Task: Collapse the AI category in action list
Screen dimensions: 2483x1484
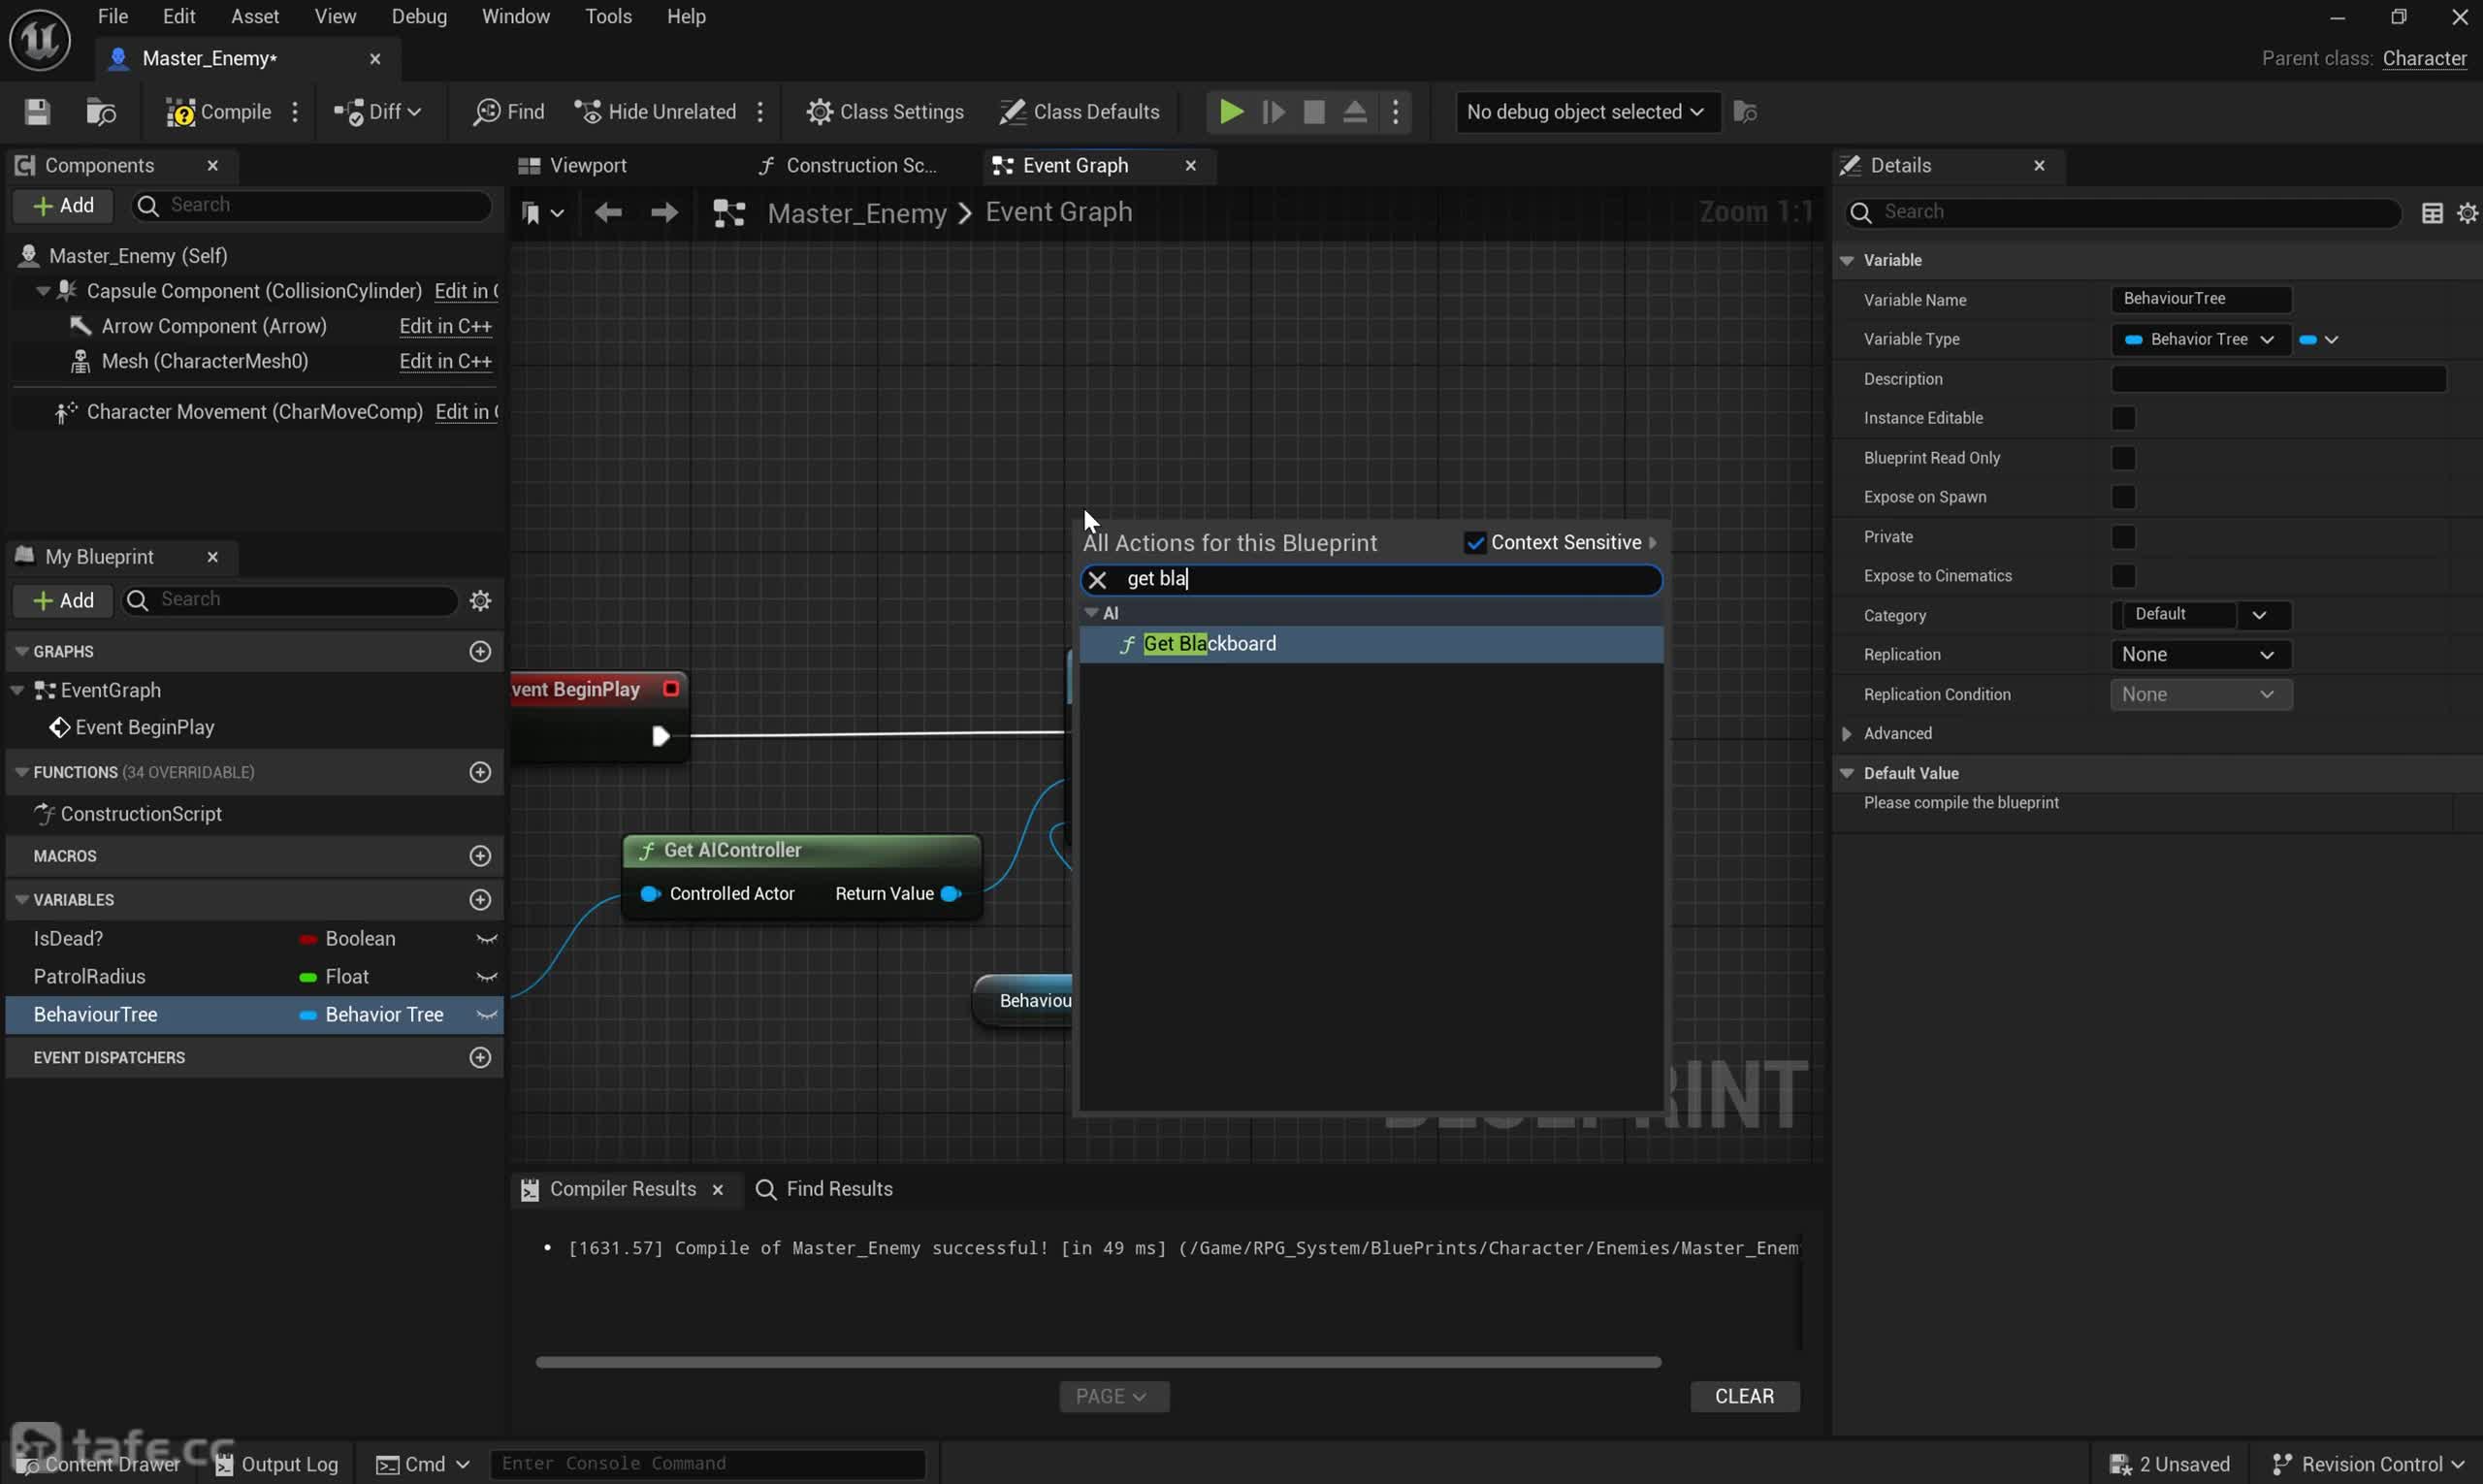Action: (x=1091, y=613)
